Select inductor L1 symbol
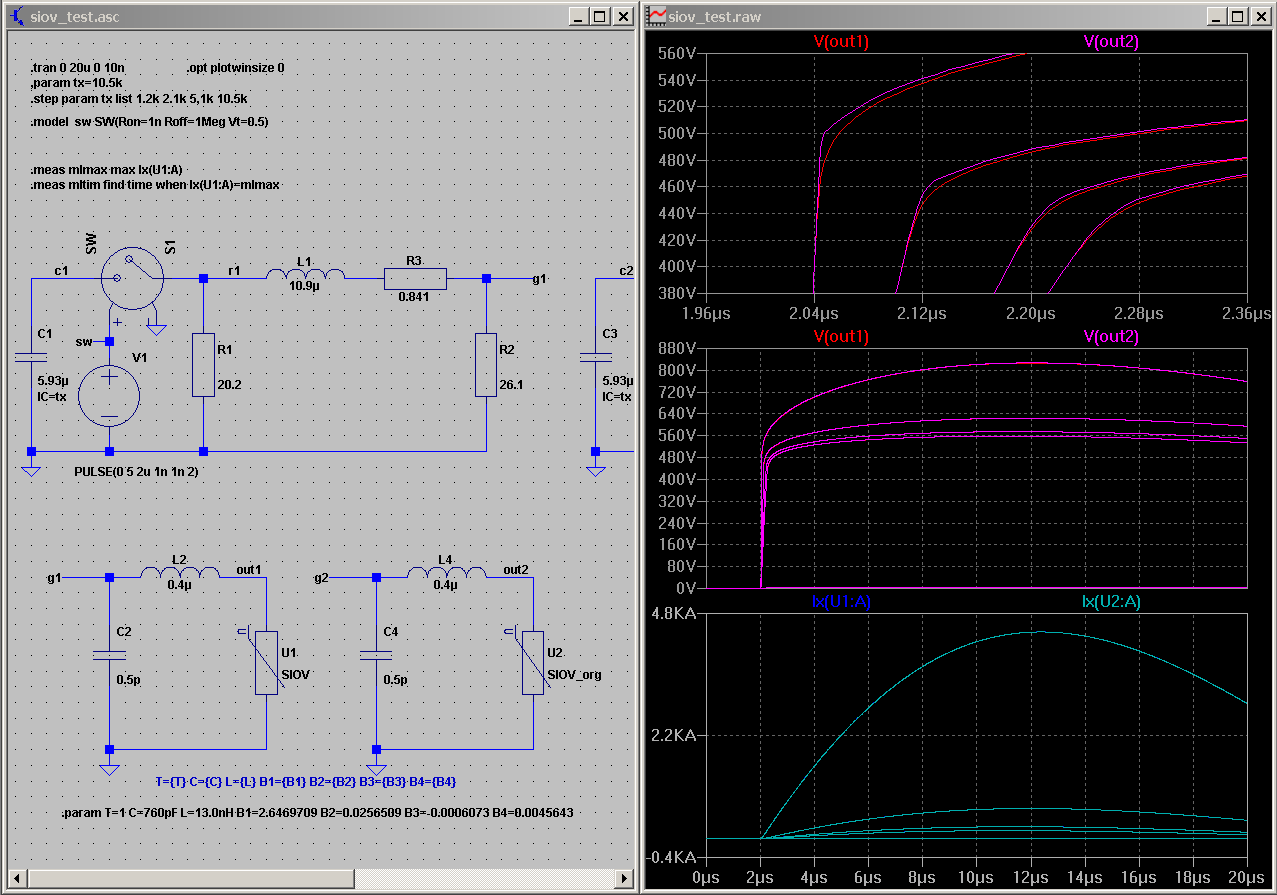The height and width of the screenshot is (895, 1277). click(305, 274)
